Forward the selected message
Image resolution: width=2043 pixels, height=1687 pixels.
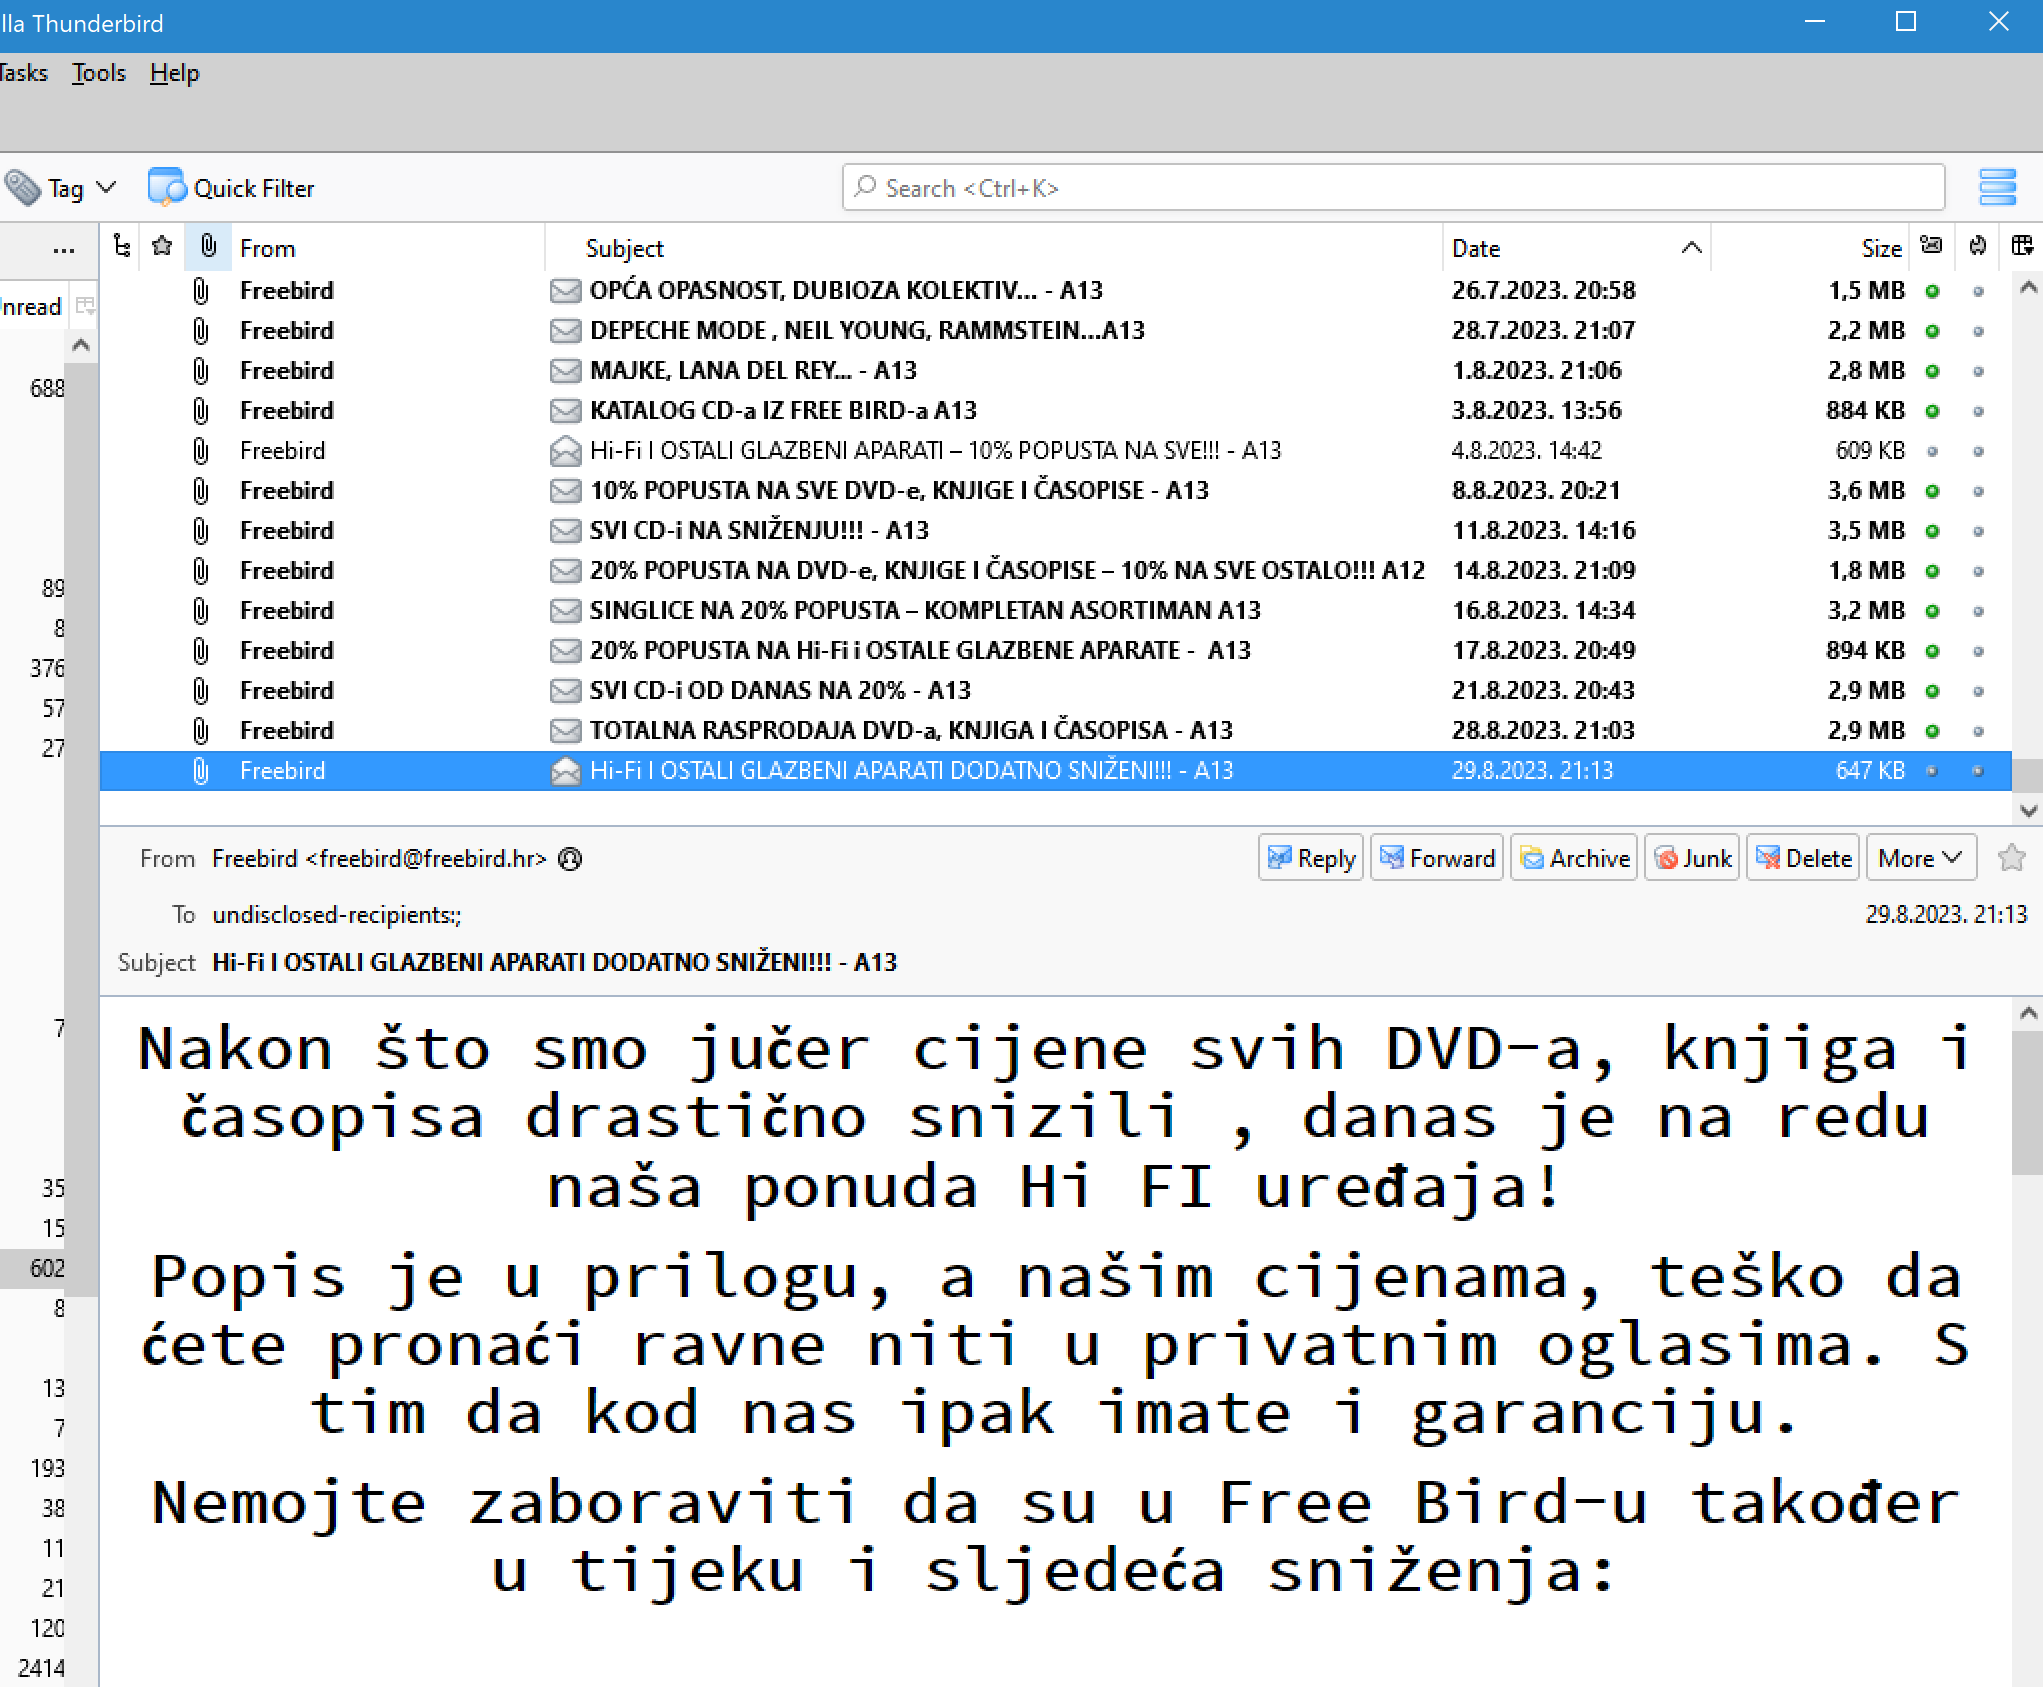click(x=1436, y=858)
